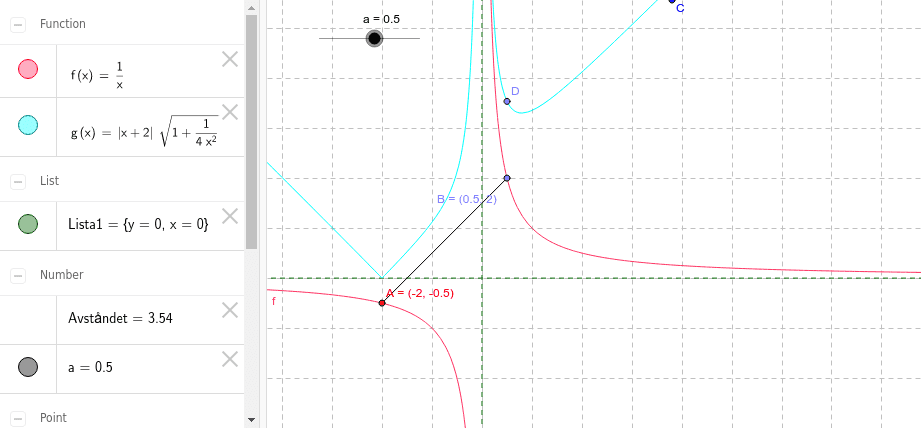Toggle visibility of function f(x) = 1/x
Image resolution: width=923 pixels, height=430 pixels.
pos(28,70)
